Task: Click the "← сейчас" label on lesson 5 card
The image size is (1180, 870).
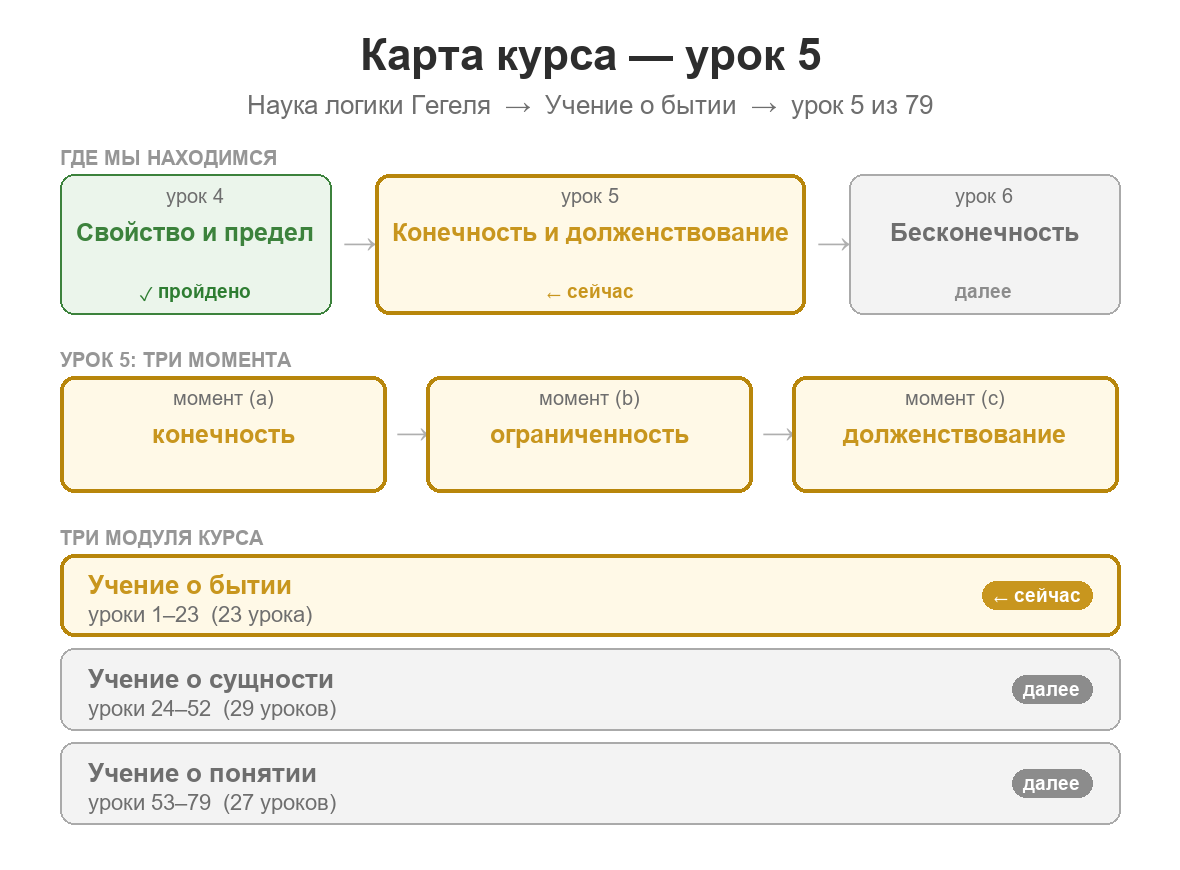Action: (x=590, y=292)
